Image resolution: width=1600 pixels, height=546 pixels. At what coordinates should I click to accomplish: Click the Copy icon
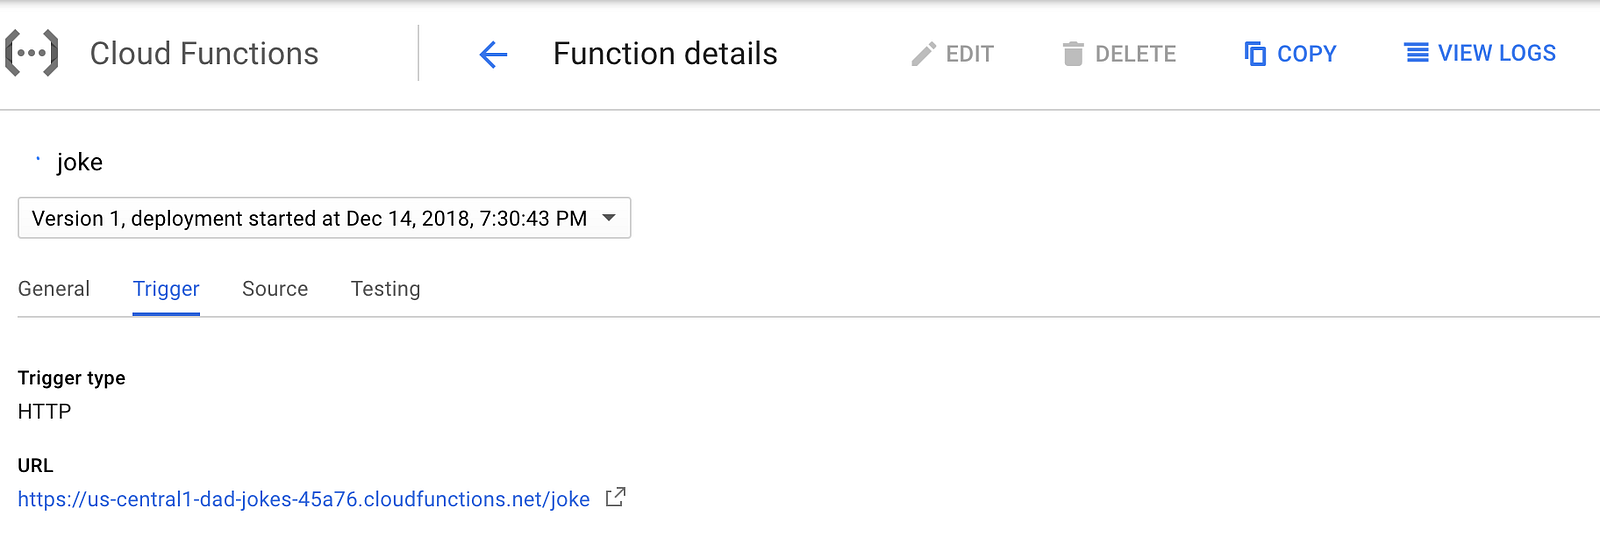pyautogui.click(x=1255, y=54)
